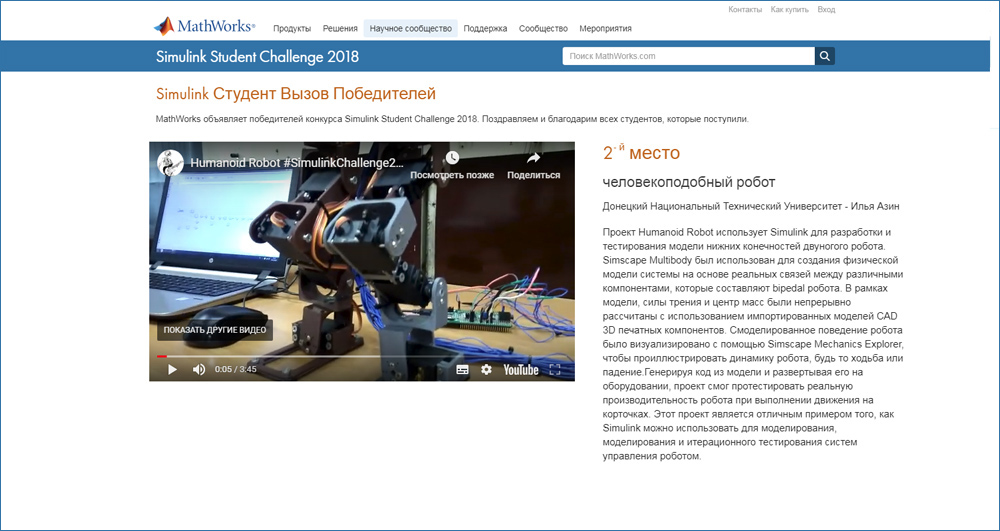The width and height of the screenshot is (1000, 531).
Task: Click Simulink Student Challenge 2018 banner title
Action: (x=257, y=57)
